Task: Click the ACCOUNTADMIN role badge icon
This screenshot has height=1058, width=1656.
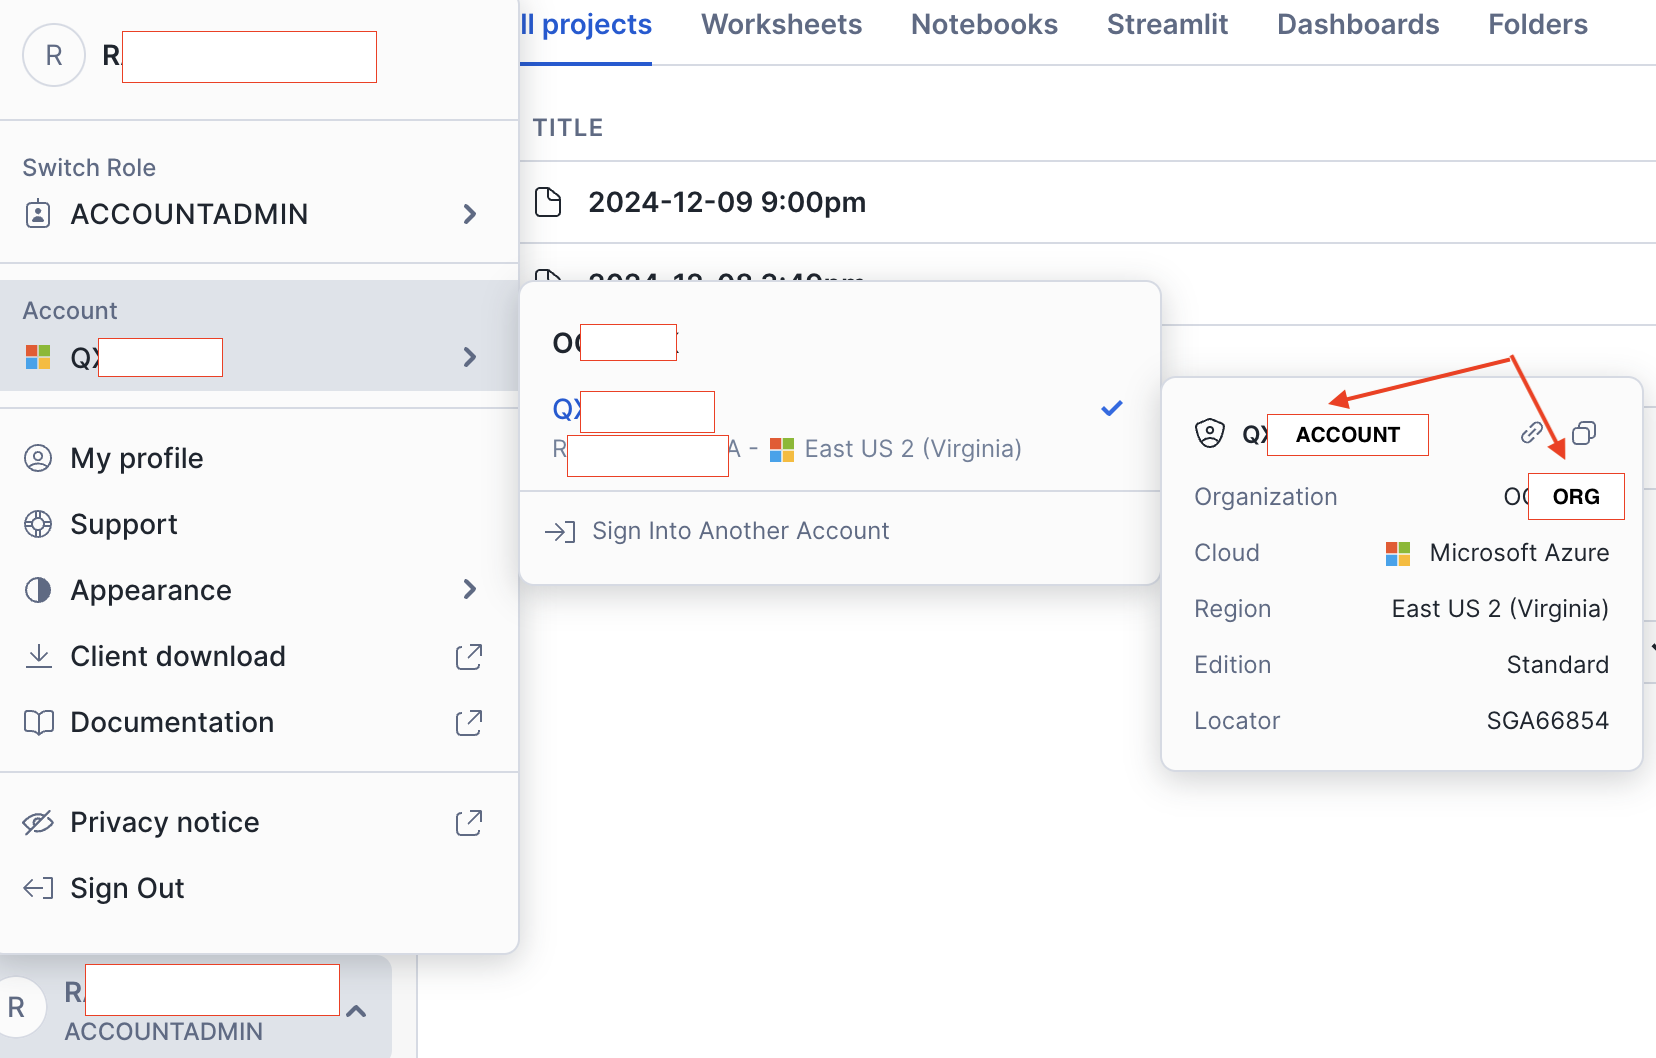Action: point(38,214)
